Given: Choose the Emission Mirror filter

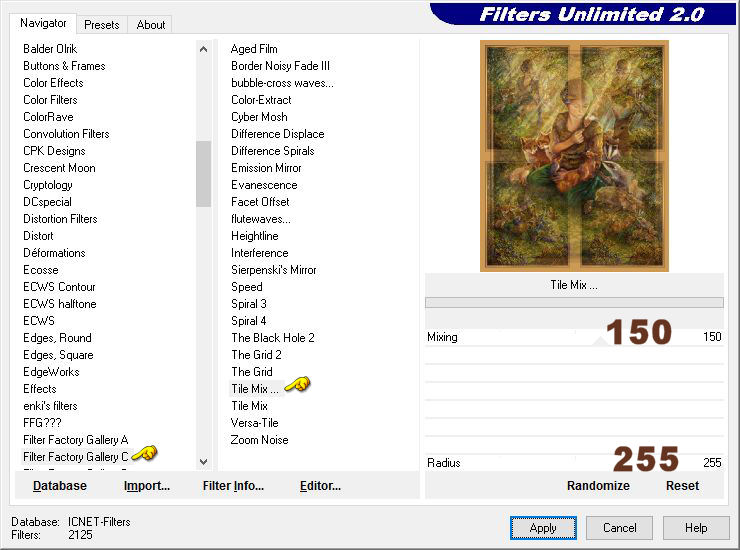Looking at the screenshot, I should coord(266,168).
